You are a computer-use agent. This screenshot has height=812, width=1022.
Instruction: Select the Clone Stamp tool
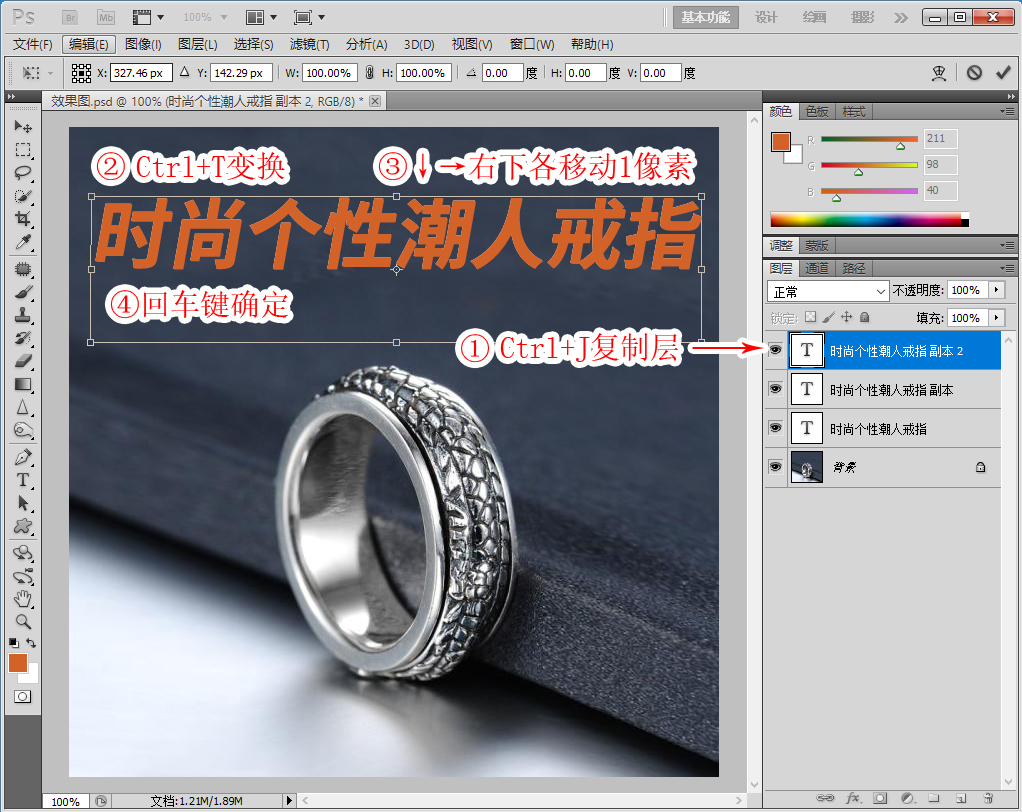pos(23,315)
